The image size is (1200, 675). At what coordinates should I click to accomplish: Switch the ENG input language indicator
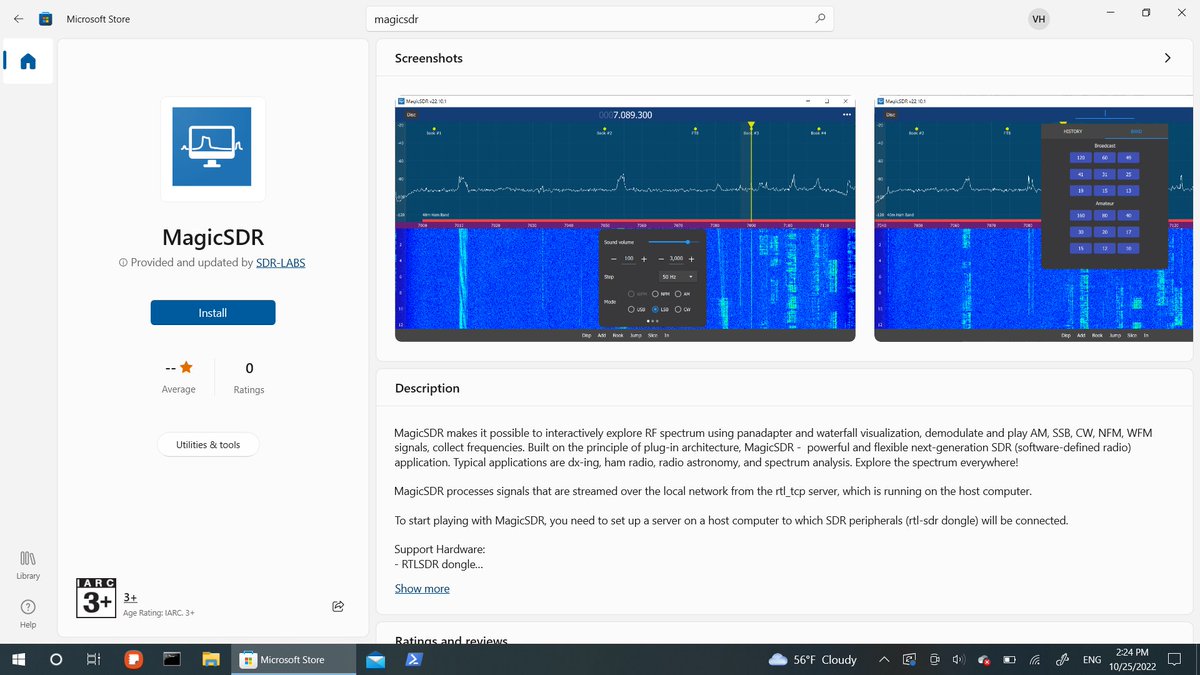click(x=1092, y=660)
